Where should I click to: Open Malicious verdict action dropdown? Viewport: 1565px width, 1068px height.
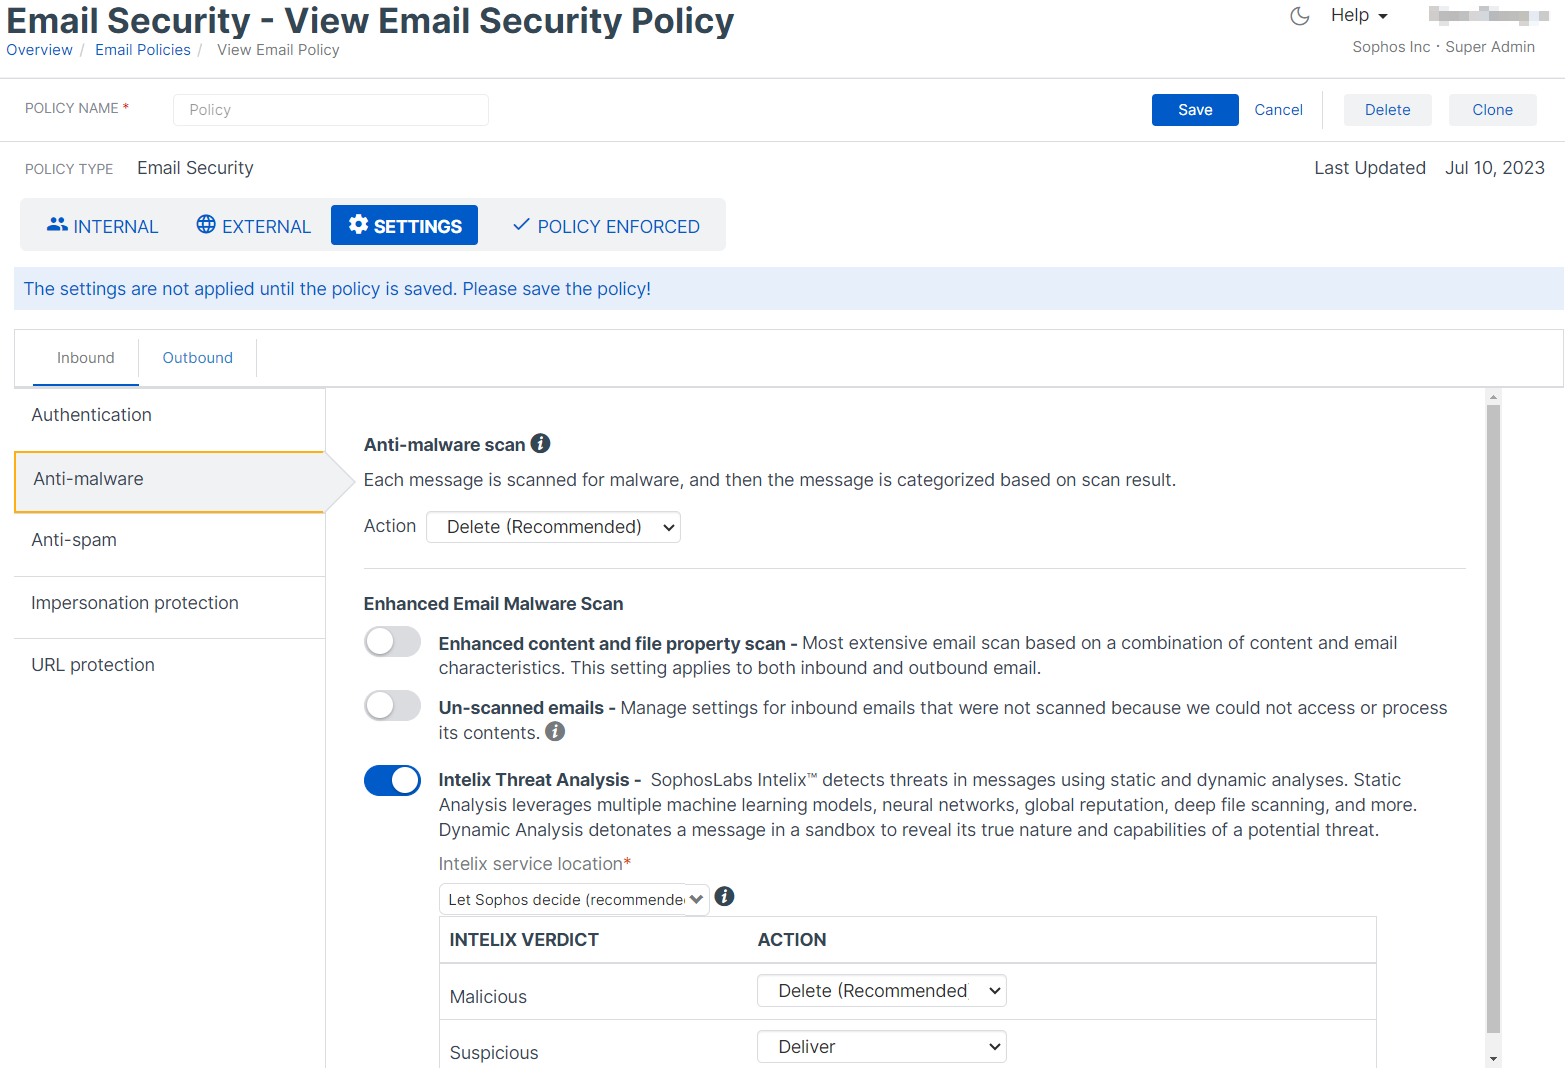881,991
